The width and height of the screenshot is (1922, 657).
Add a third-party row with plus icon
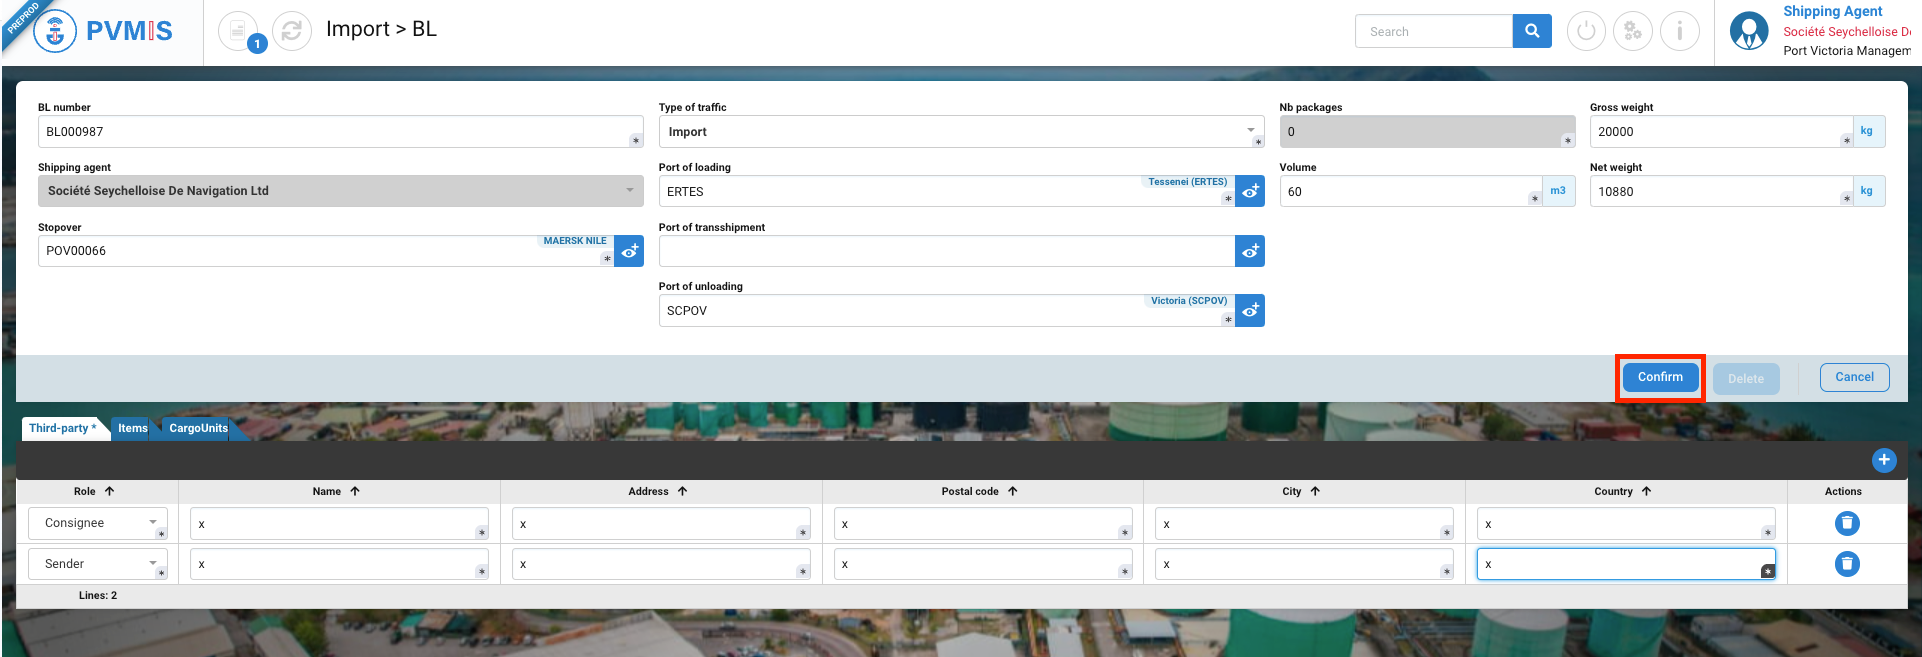(x=1883, y=460)
